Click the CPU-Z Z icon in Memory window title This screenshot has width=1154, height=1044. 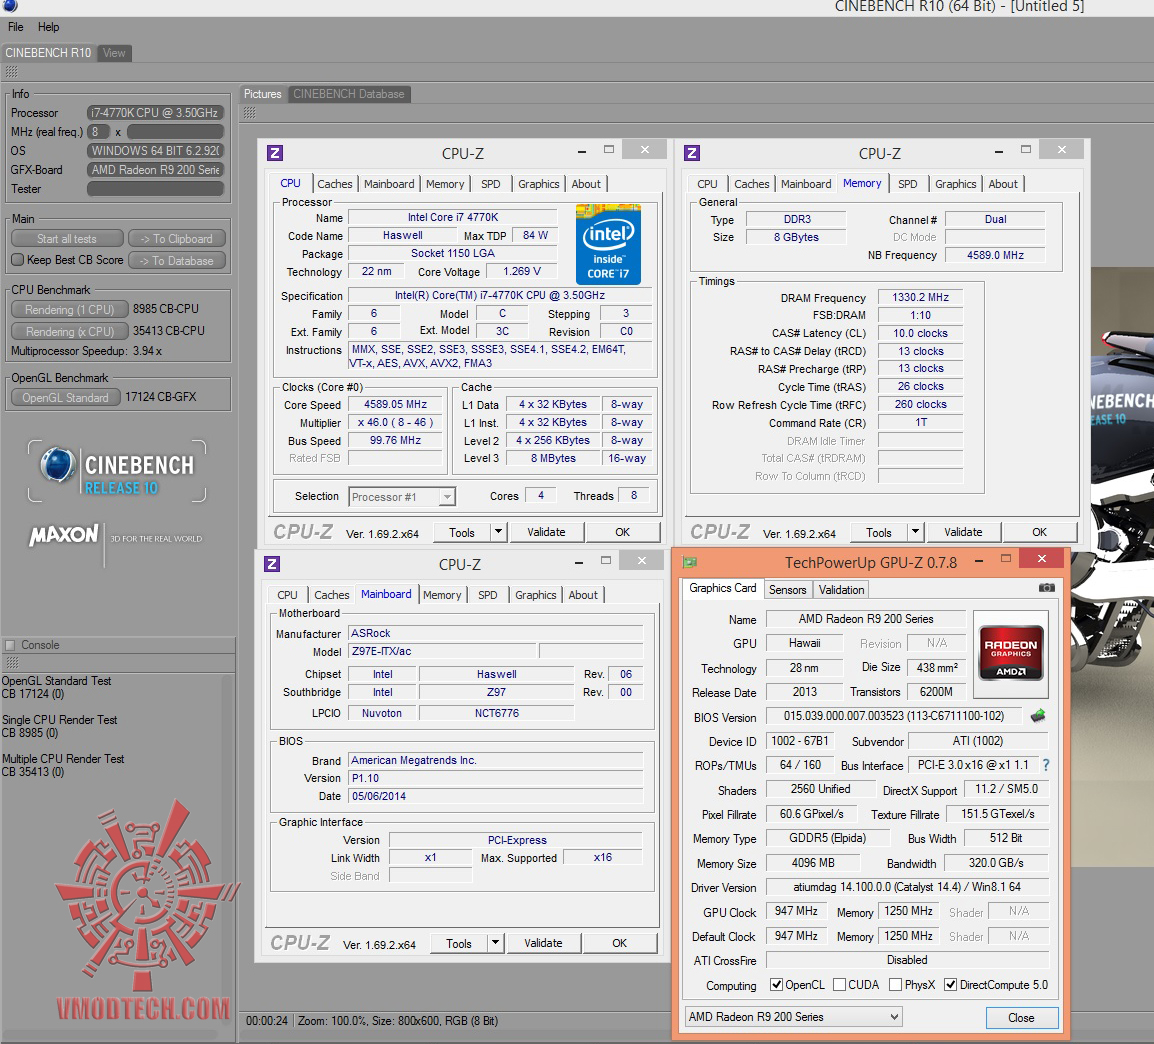click(x=692, y=153)
